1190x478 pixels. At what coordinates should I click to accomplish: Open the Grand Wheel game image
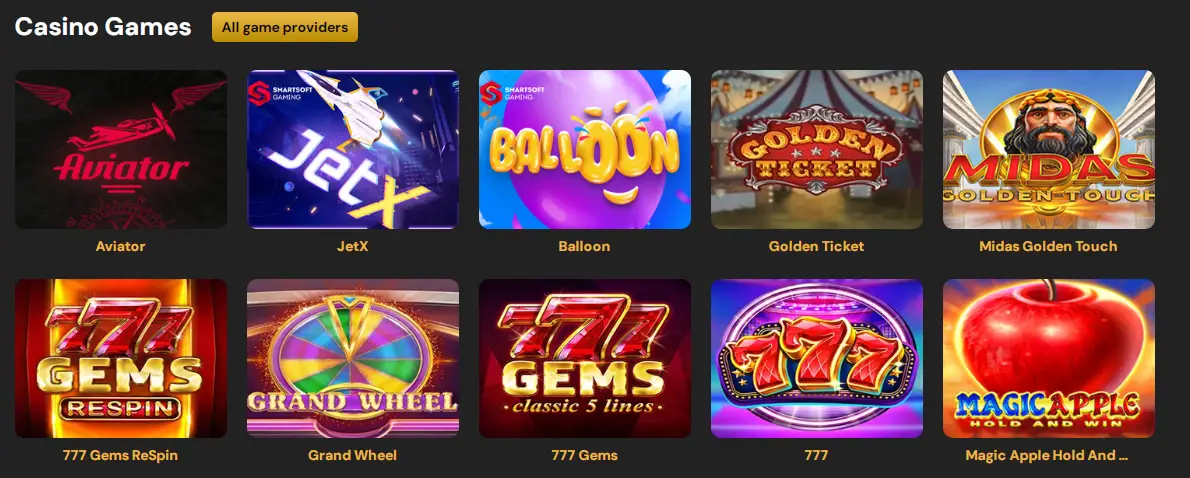[x=353, y=358]
